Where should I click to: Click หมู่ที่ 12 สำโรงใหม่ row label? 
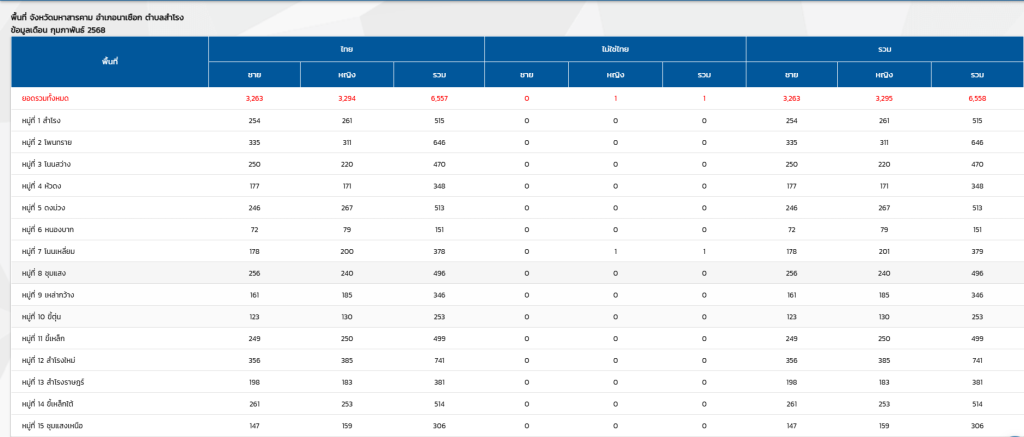point(49,360)
